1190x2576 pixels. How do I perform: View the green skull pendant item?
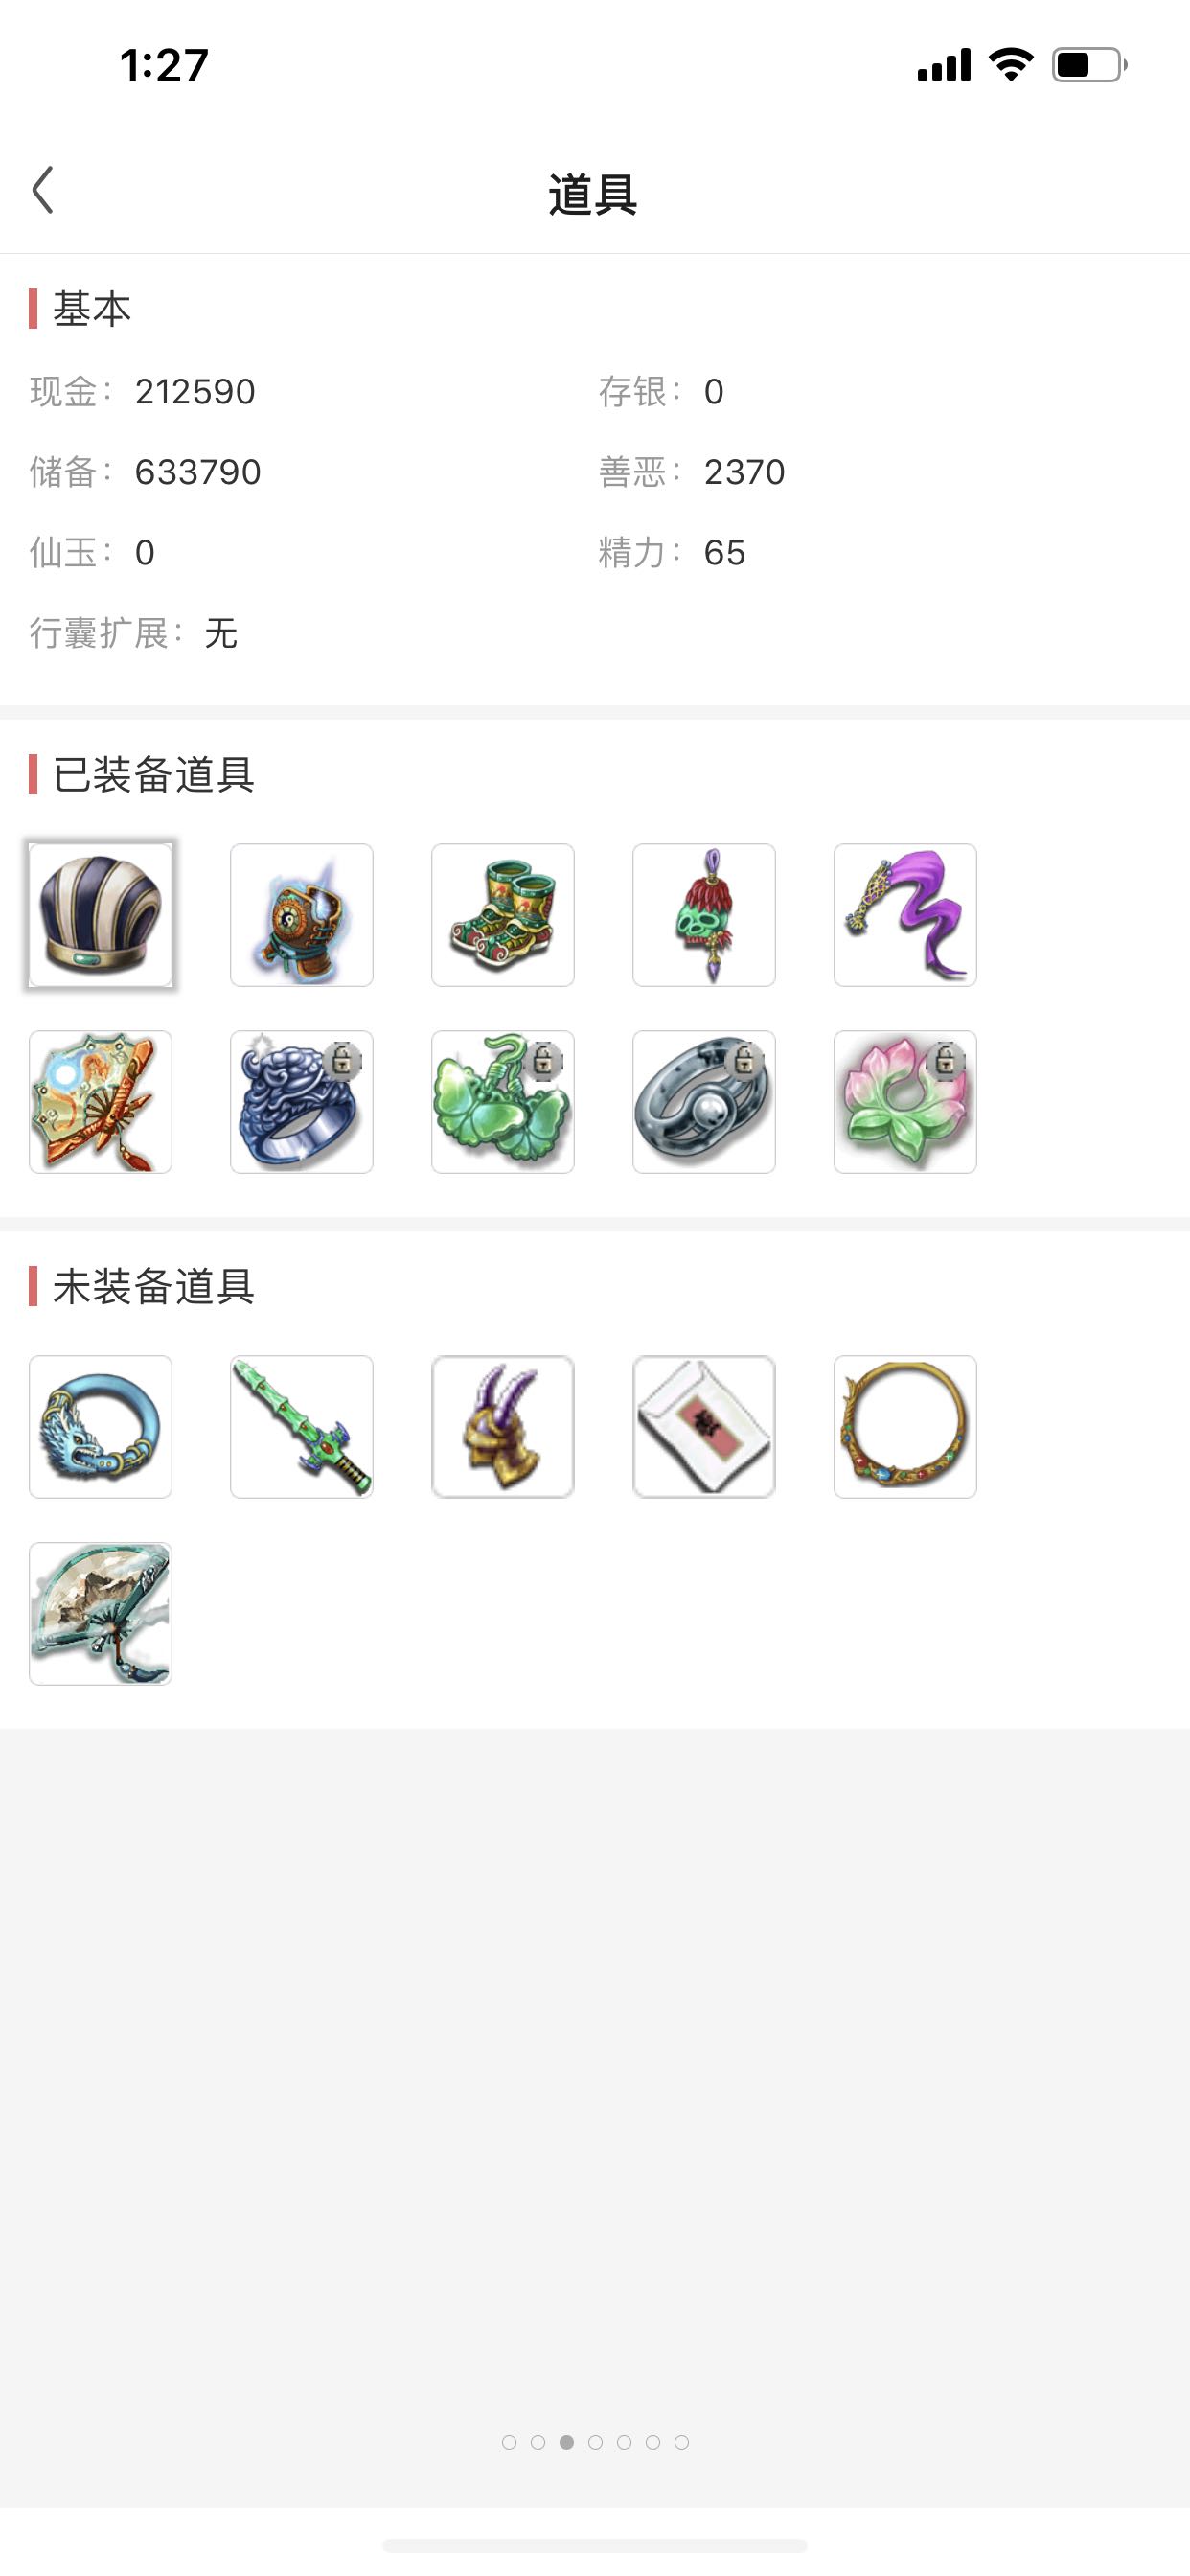coord(704,915)
